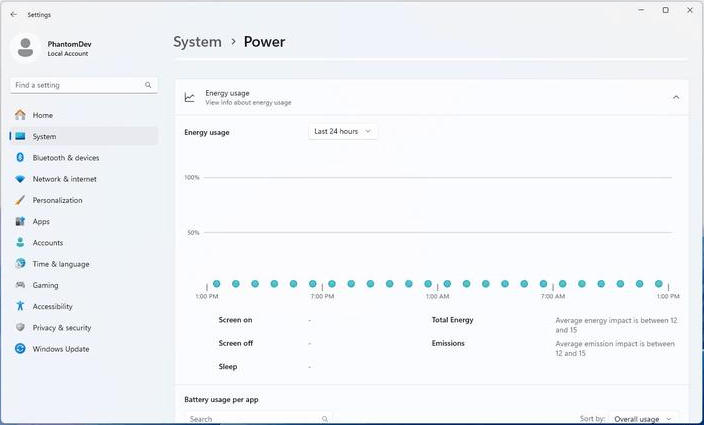Image resolution: width=704 pixels, height=425 pixels.
Task: Click the Screen off label
Action: [236, 343]
